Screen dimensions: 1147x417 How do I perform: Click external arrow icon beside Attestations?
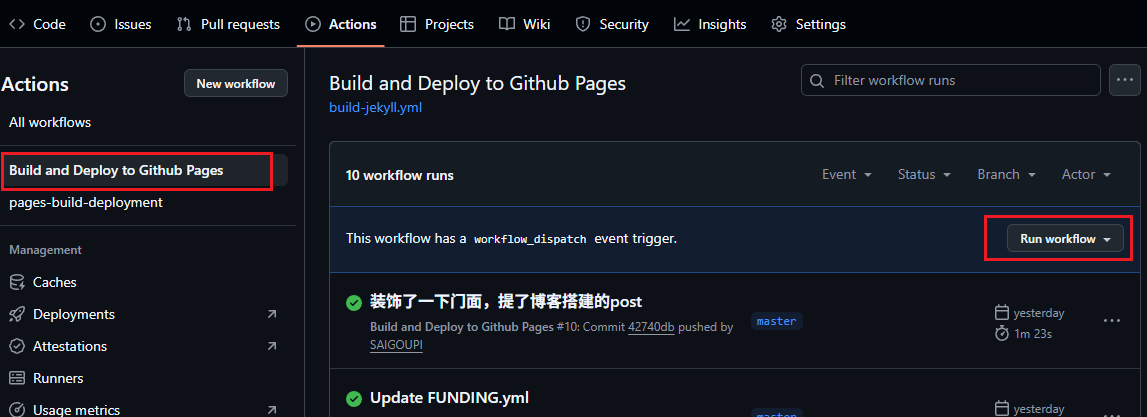(272, 346)
